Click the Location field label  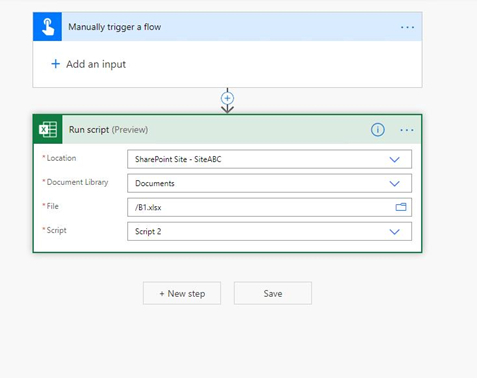pos(61,158)
